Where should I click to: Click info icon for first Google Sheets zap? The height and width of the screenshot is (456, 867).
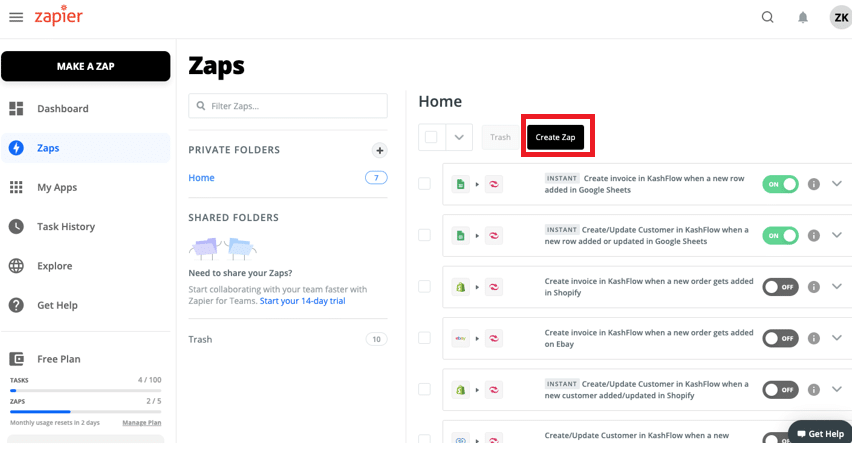click(x=813, y=184)
